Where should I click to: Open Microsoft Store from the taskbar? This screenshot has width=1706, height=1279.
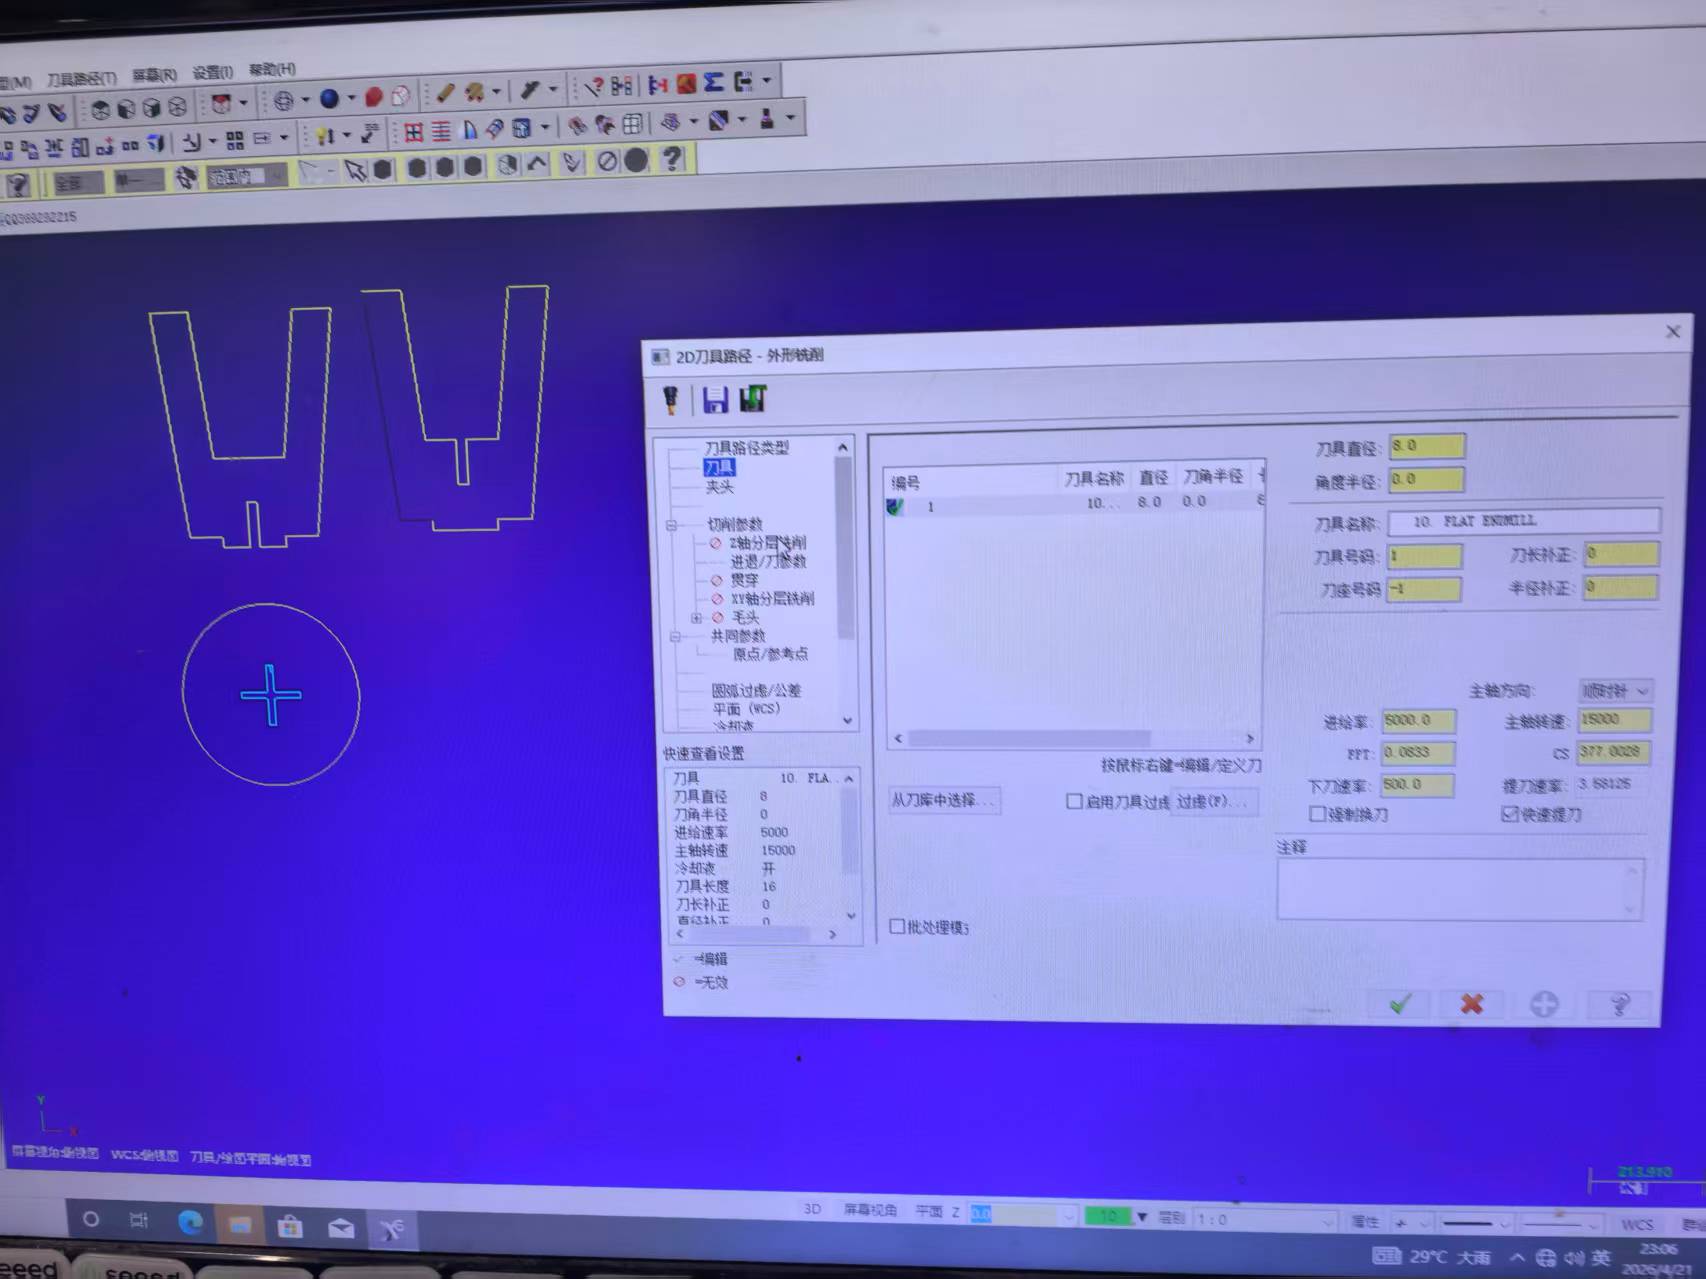click(290, 1225)
